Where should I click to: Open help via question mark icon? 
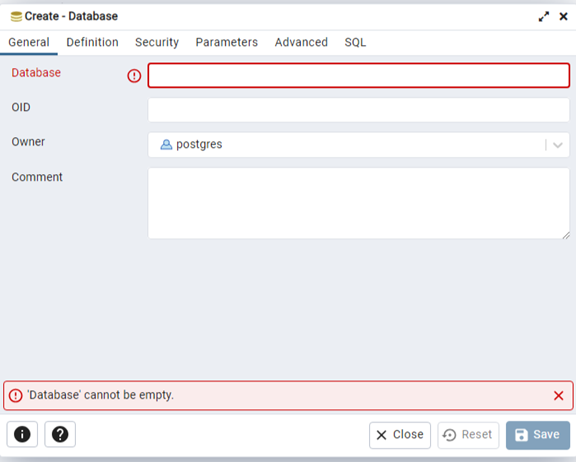[x=60, y=434]
